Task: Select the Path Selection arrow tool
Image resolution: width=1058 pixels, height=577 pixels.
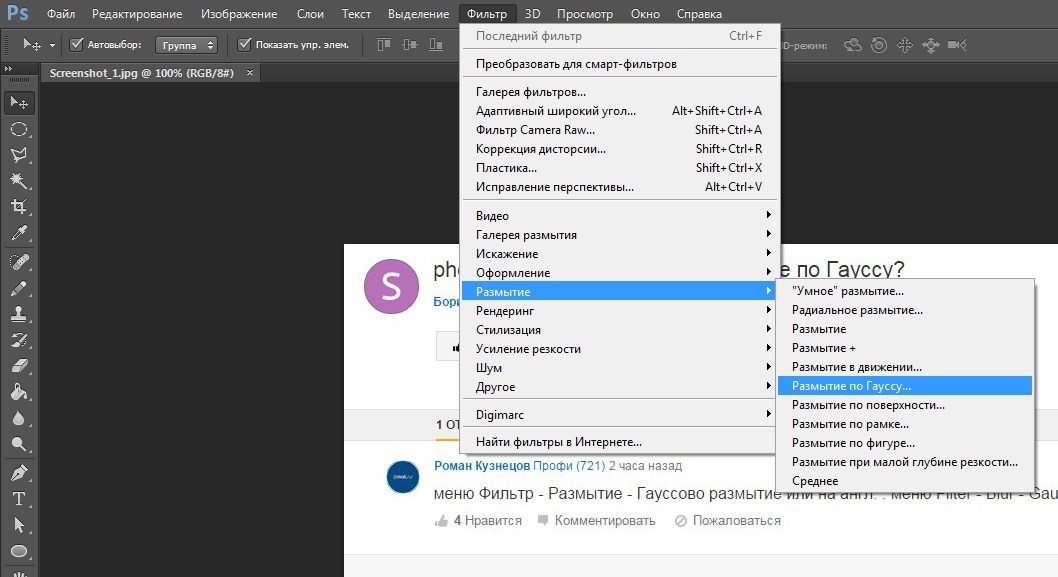Action: (19, 524)
